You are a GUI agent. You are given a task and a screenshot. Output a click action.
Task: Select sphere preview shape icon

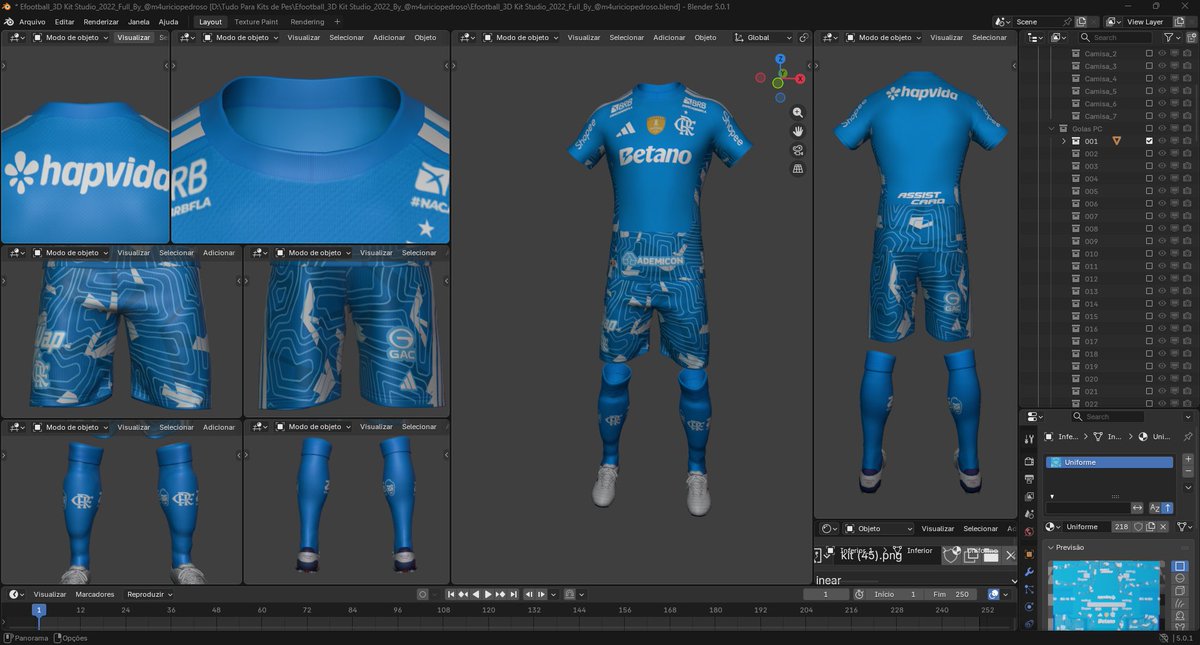point(1179,578)
